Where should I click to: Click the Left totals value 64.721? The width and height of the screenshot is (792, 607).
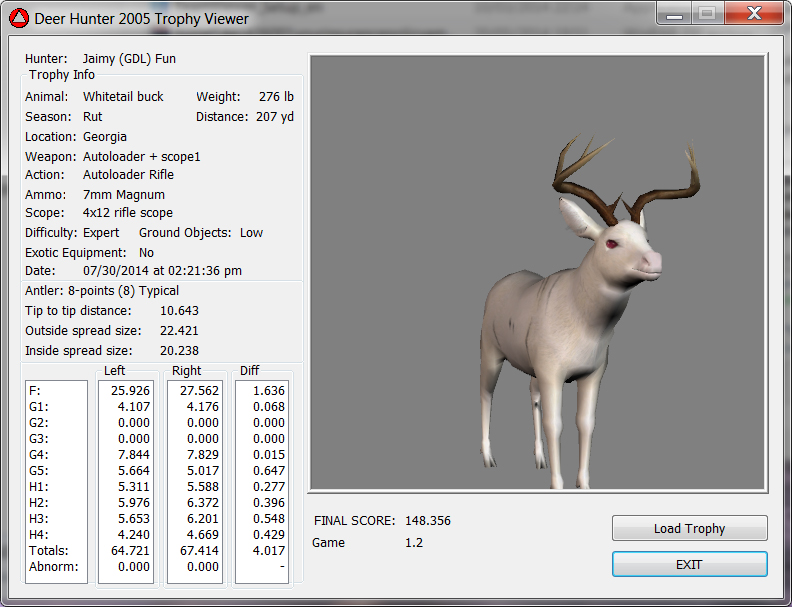pyautogui.click(x=130, y=550)
